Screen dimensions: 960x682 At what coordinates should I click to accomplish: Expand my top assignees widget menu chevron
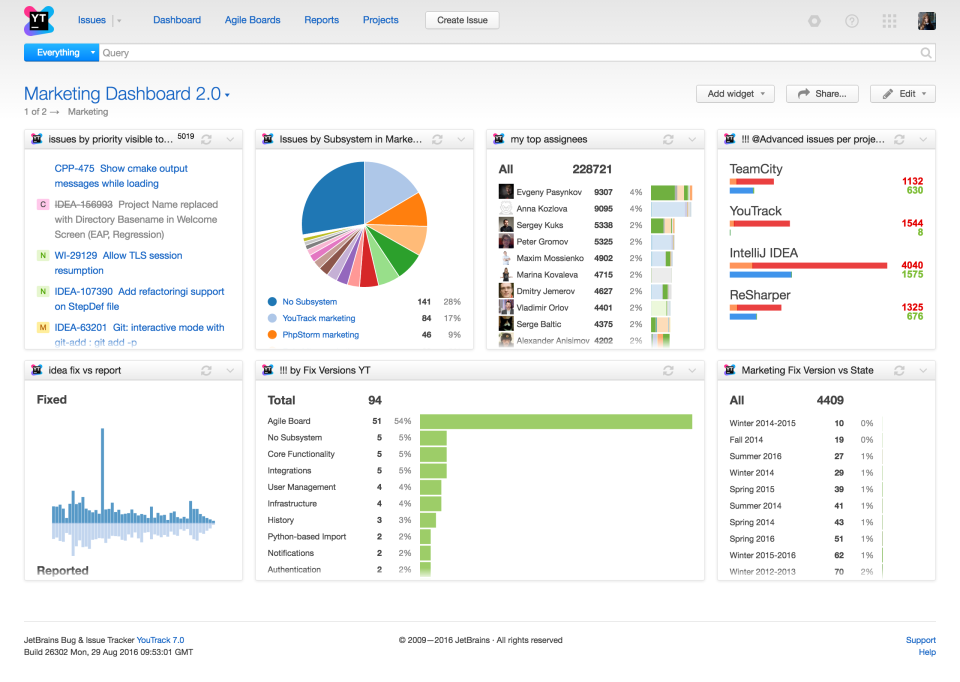[x=692, y=140]
